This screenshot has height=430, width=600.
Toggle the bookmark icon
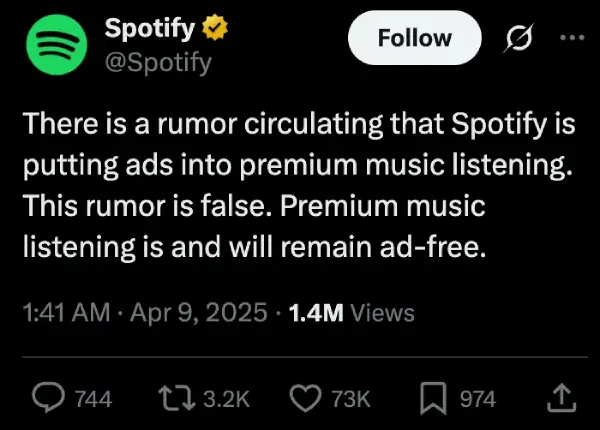pos(433,398)
